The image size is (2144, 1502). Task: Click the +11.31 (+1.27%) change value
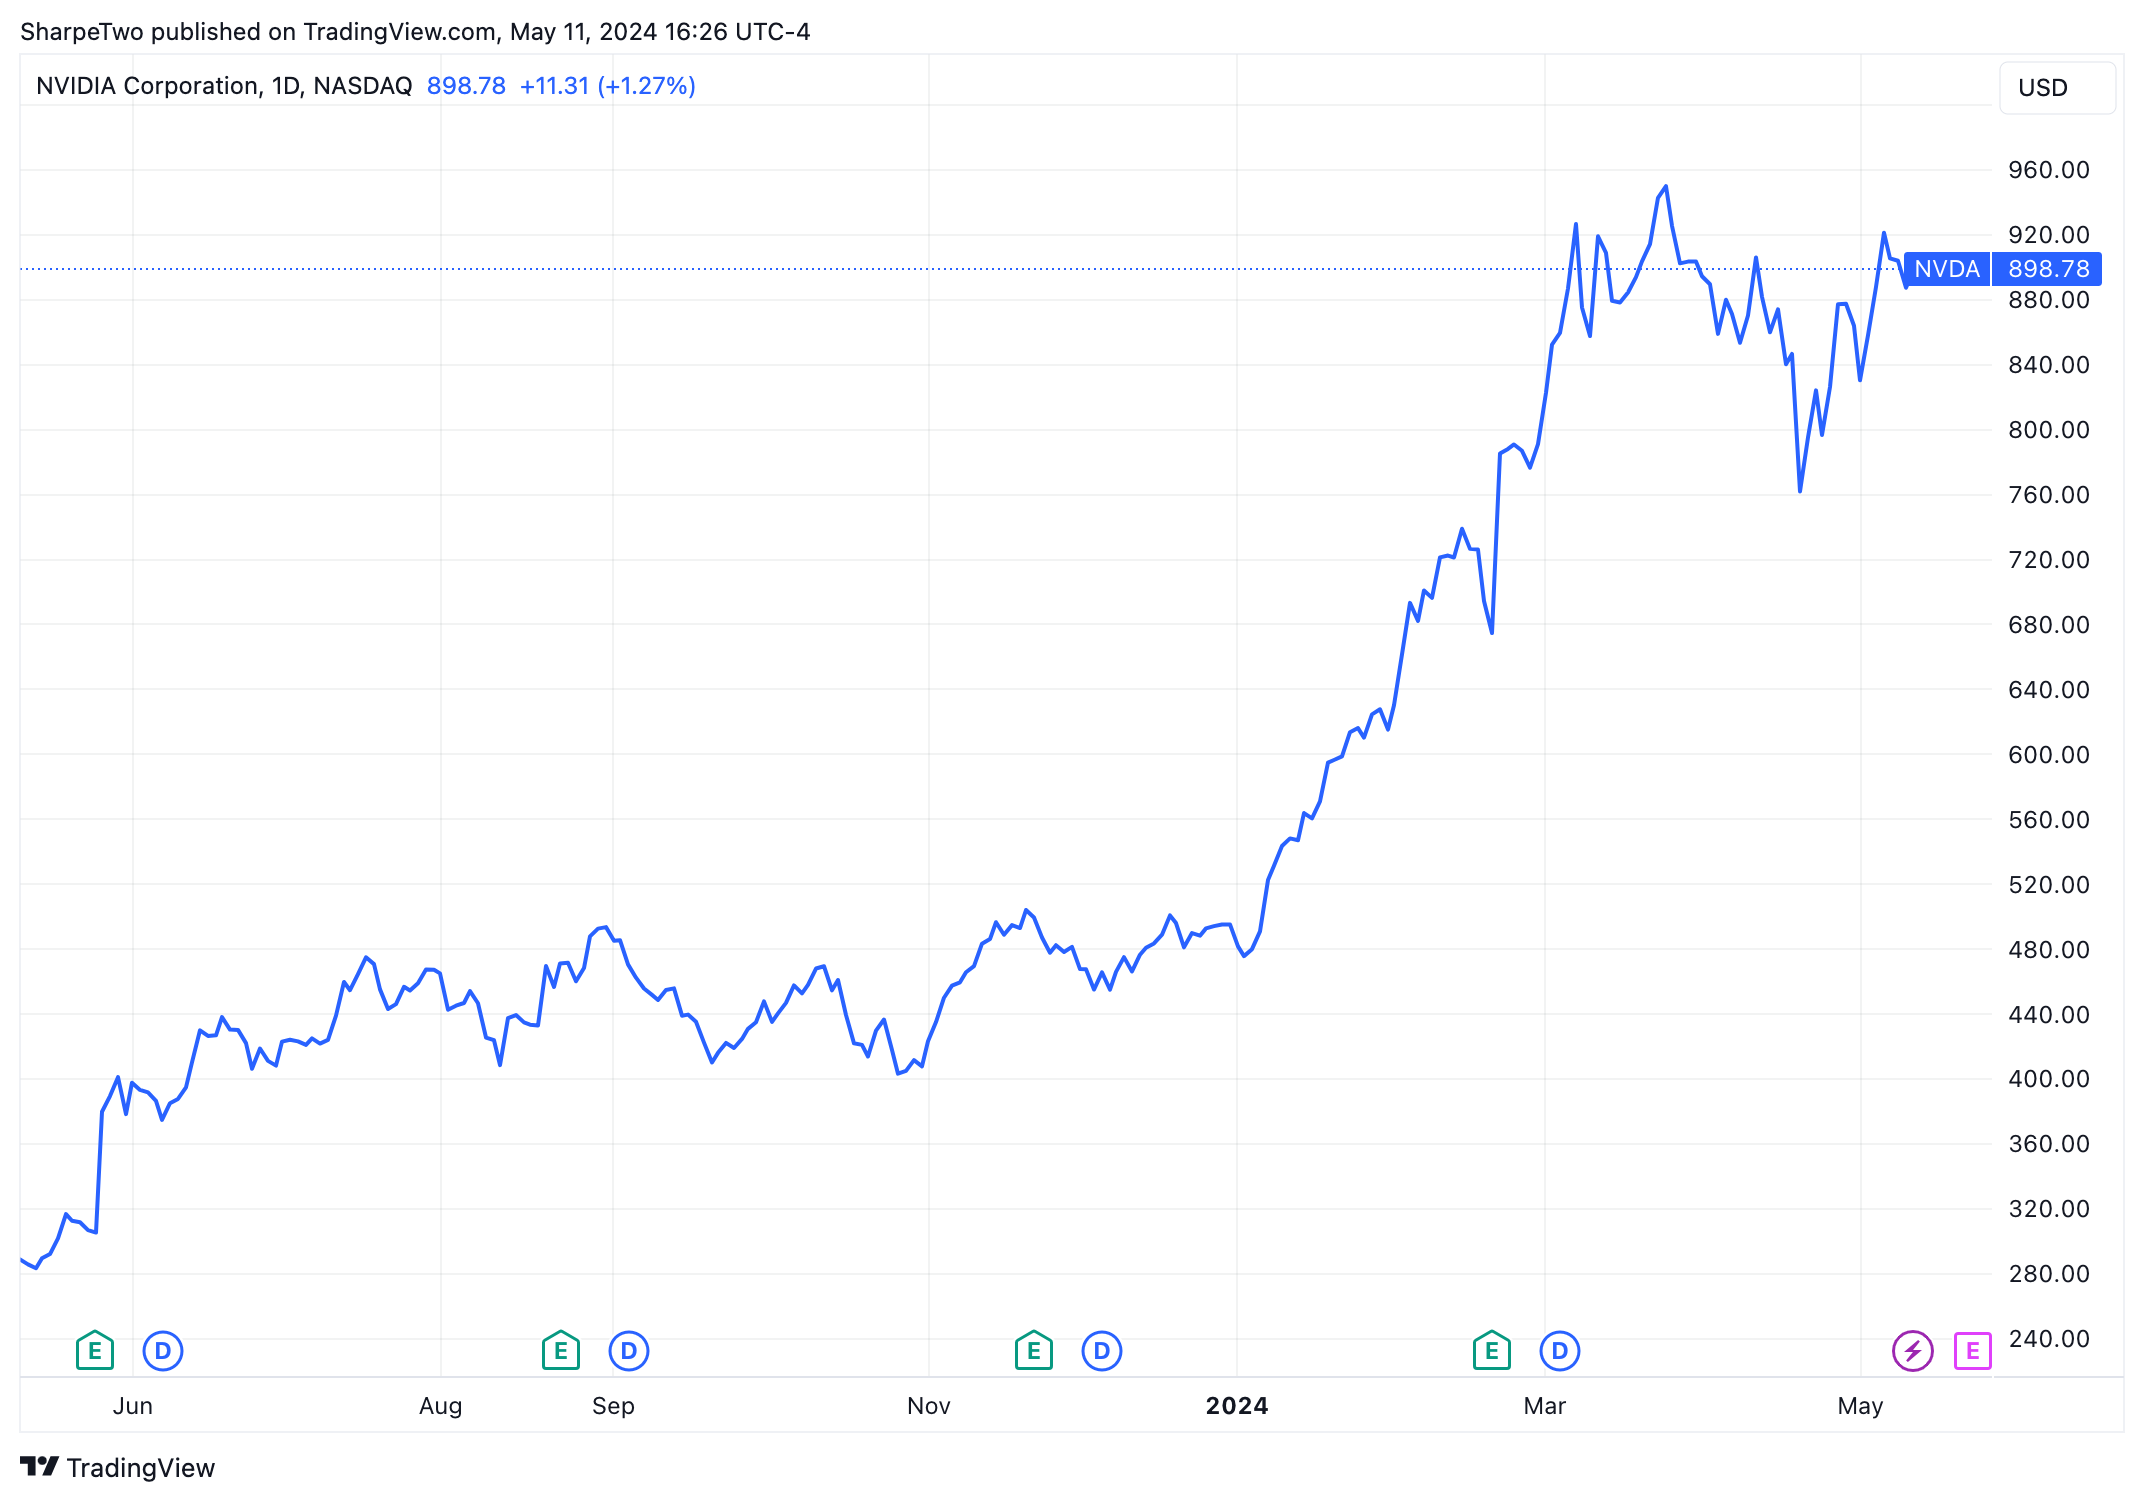[x=607, y=86]
